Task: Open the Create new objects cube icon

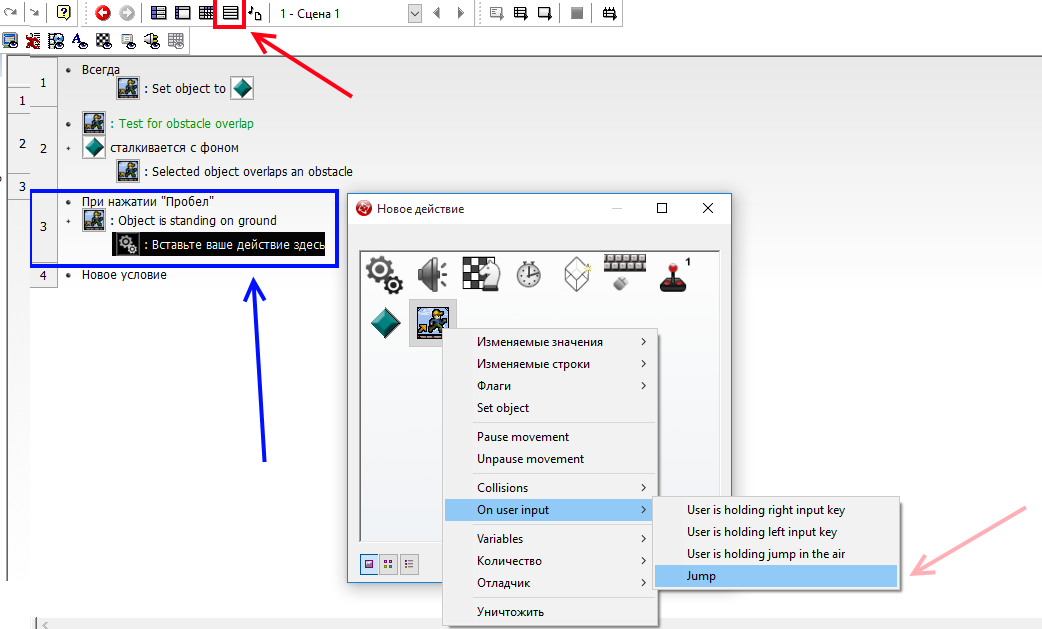Action: [x=578, y=273]
